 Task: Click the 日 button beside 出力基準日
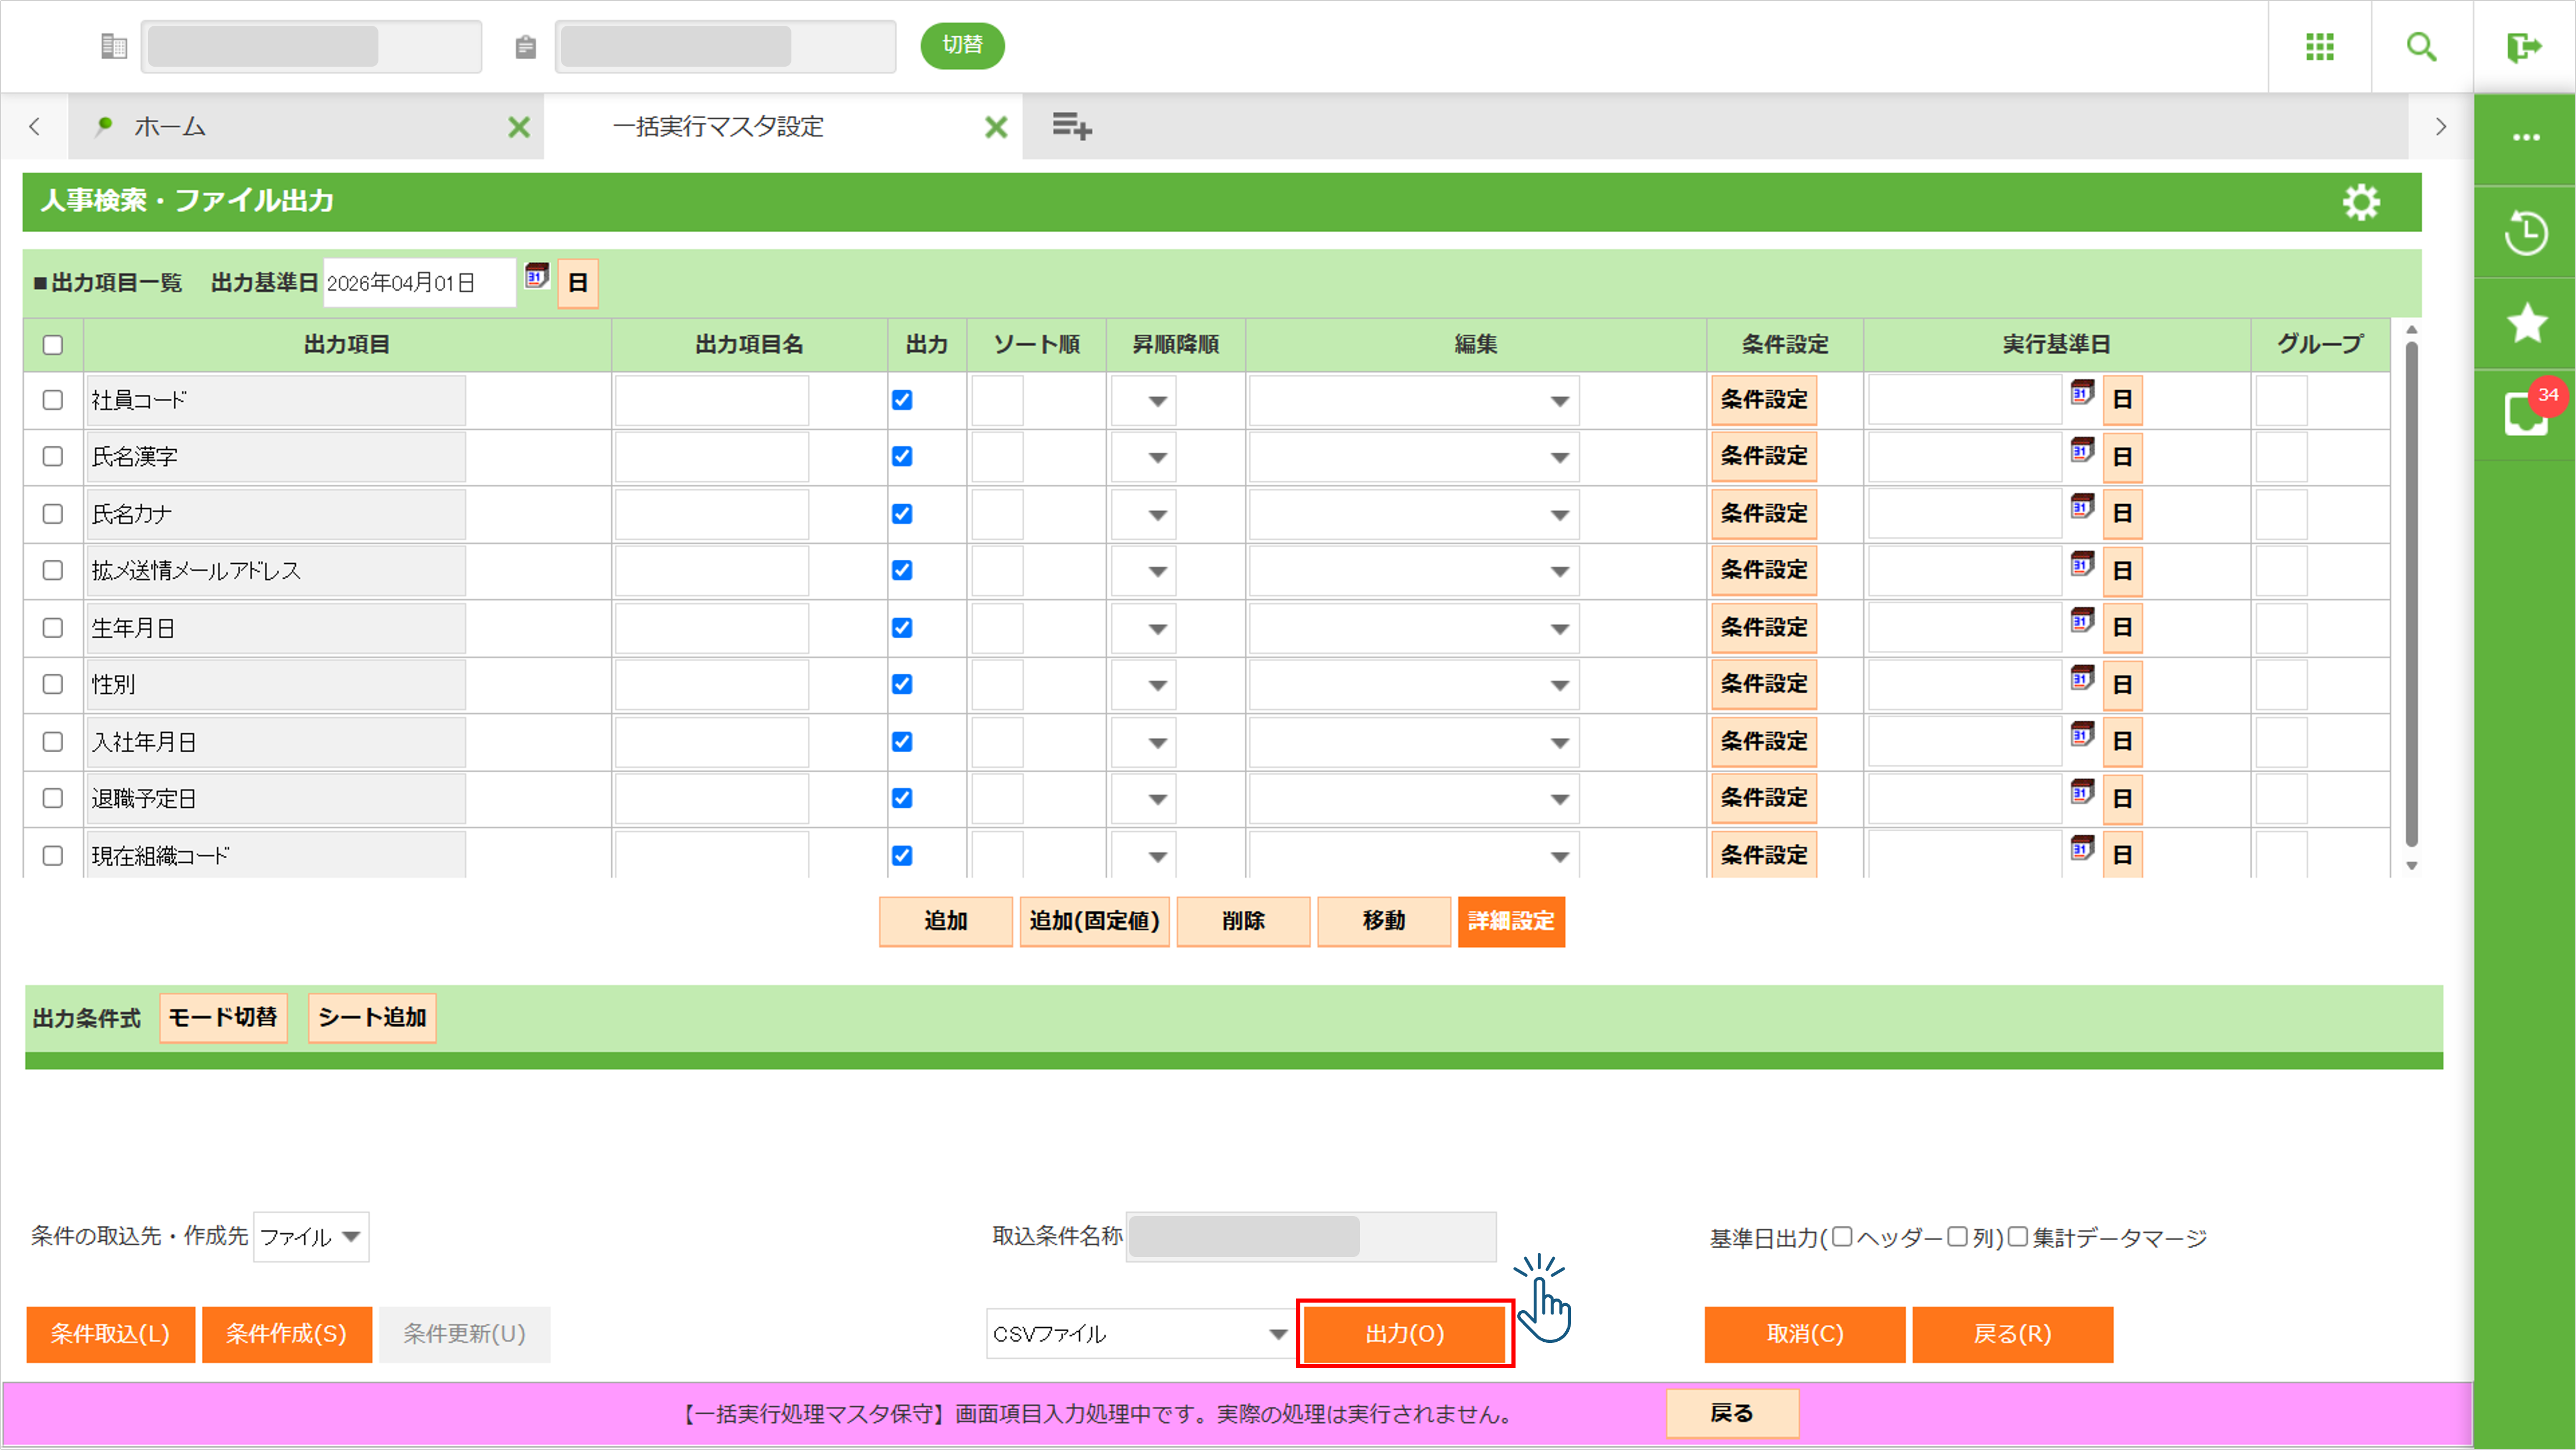point(578,283)
